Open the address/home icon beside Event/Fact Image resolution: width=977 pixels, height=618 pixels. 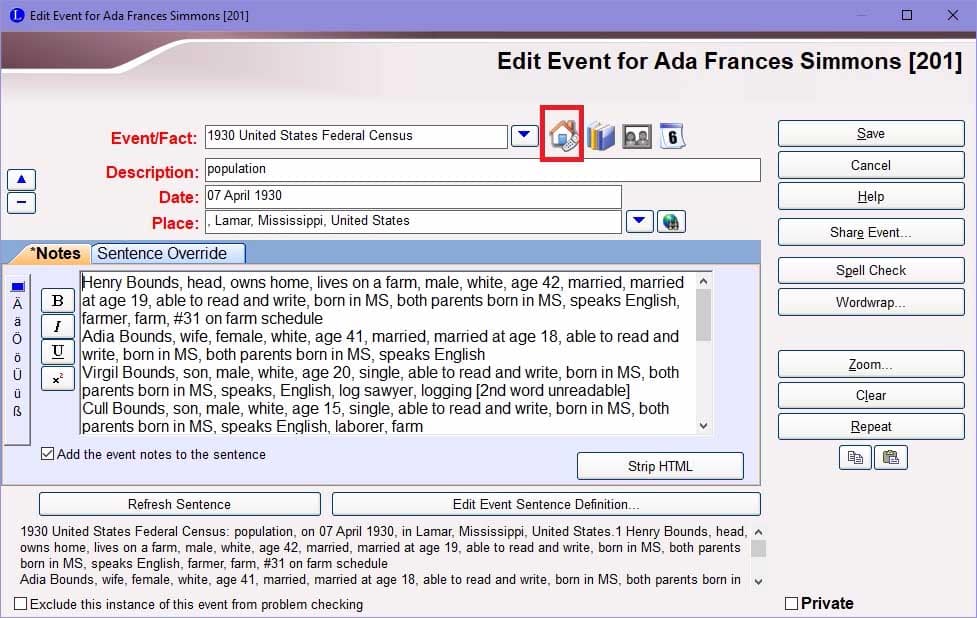[563, 136]
